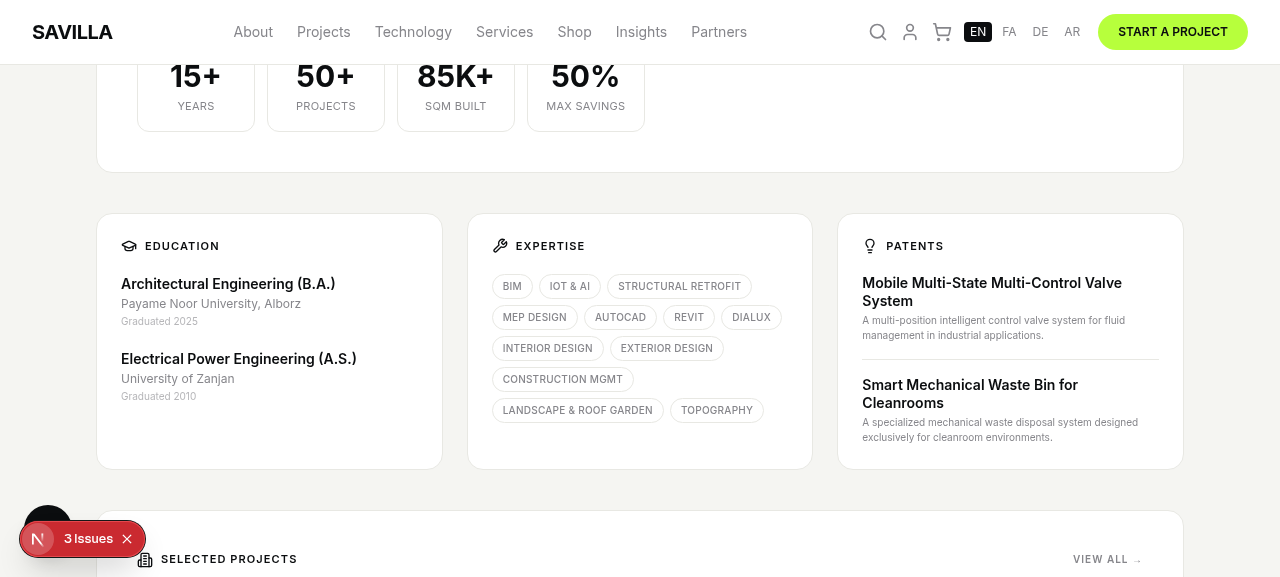
Task: Select the Landscape & Roof Garden tag
Action: (578, 411)
